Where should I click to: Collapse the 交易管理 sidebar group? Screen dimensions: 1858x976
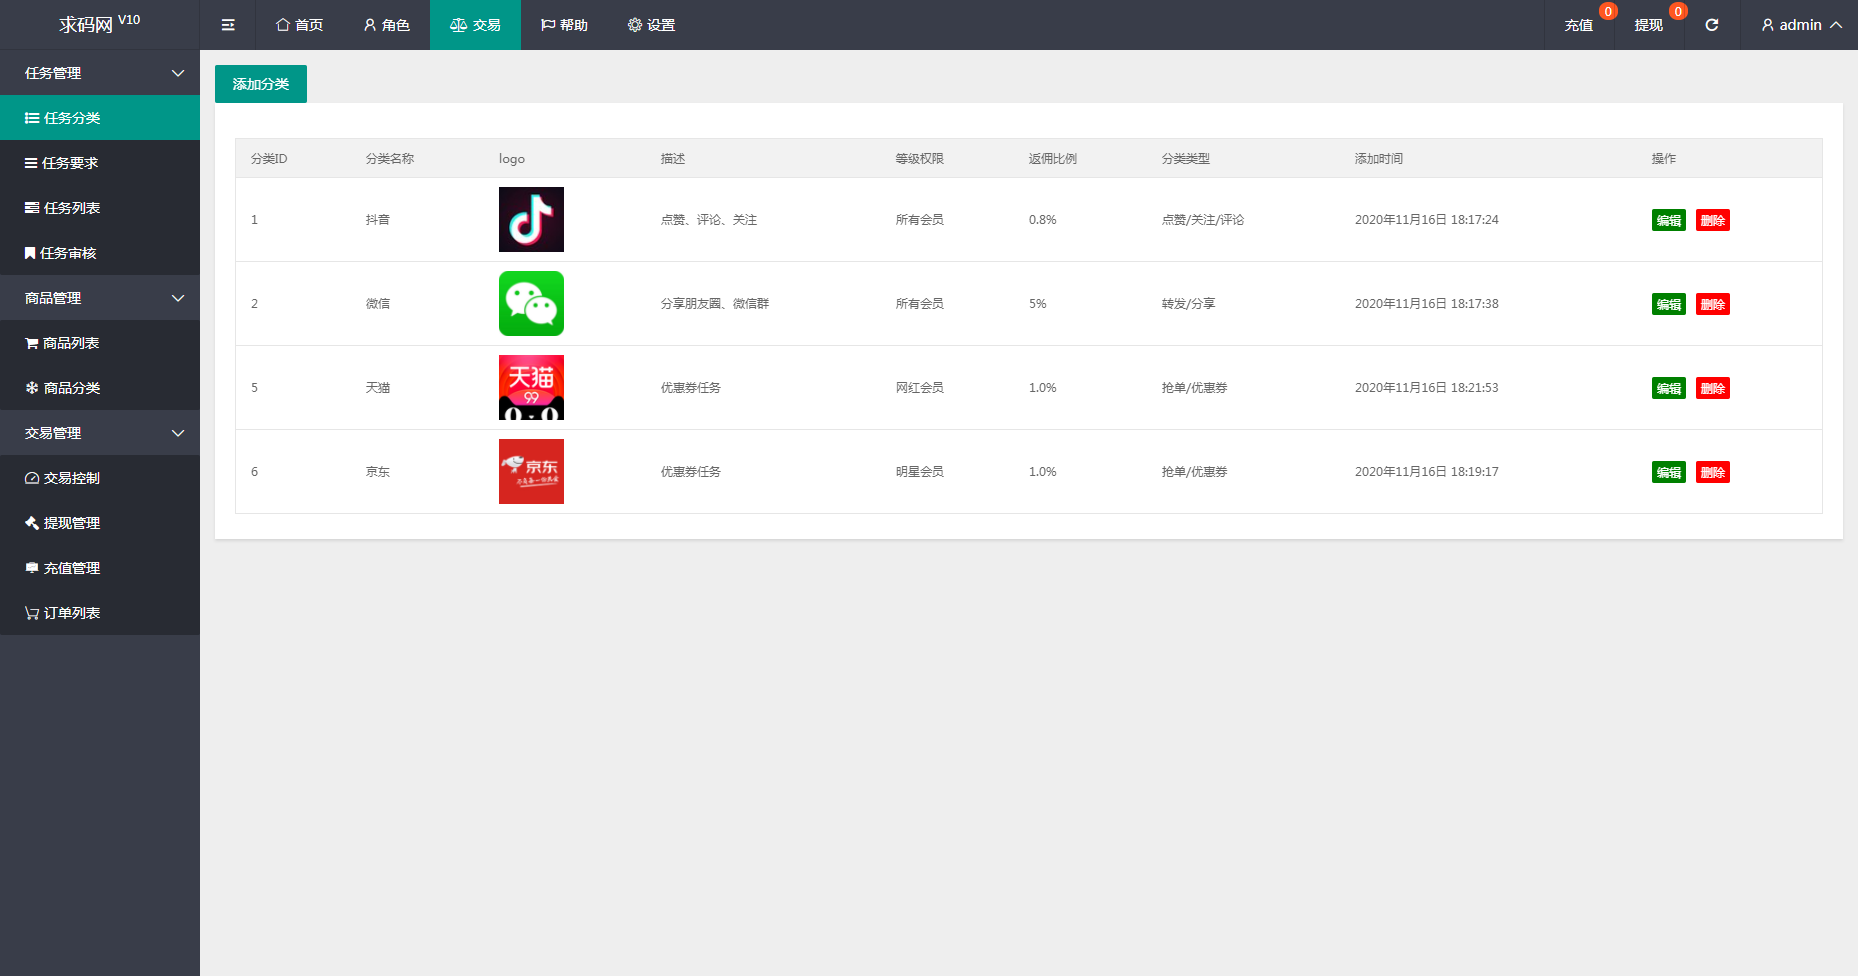coord(100,433)
